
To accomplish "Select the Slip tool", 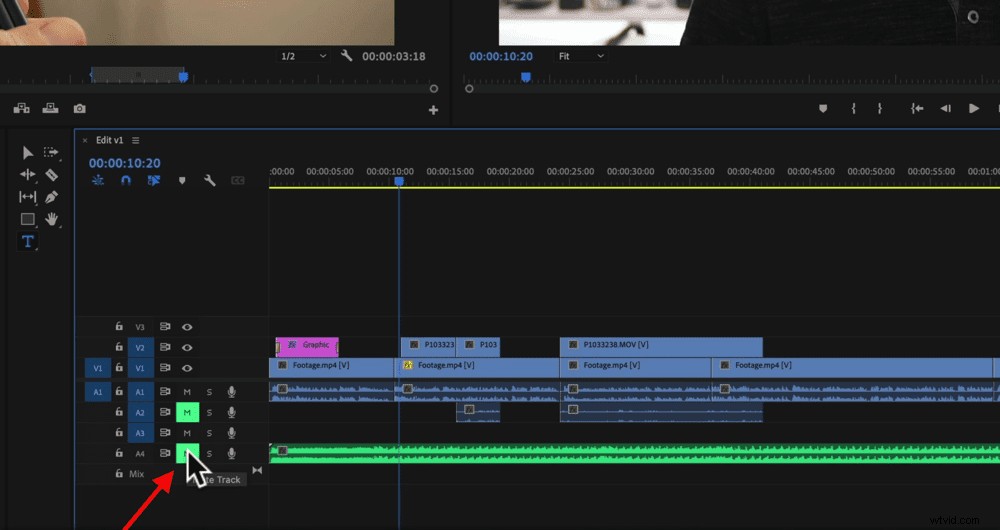I will pyautogui.click(x=27, y=196).
